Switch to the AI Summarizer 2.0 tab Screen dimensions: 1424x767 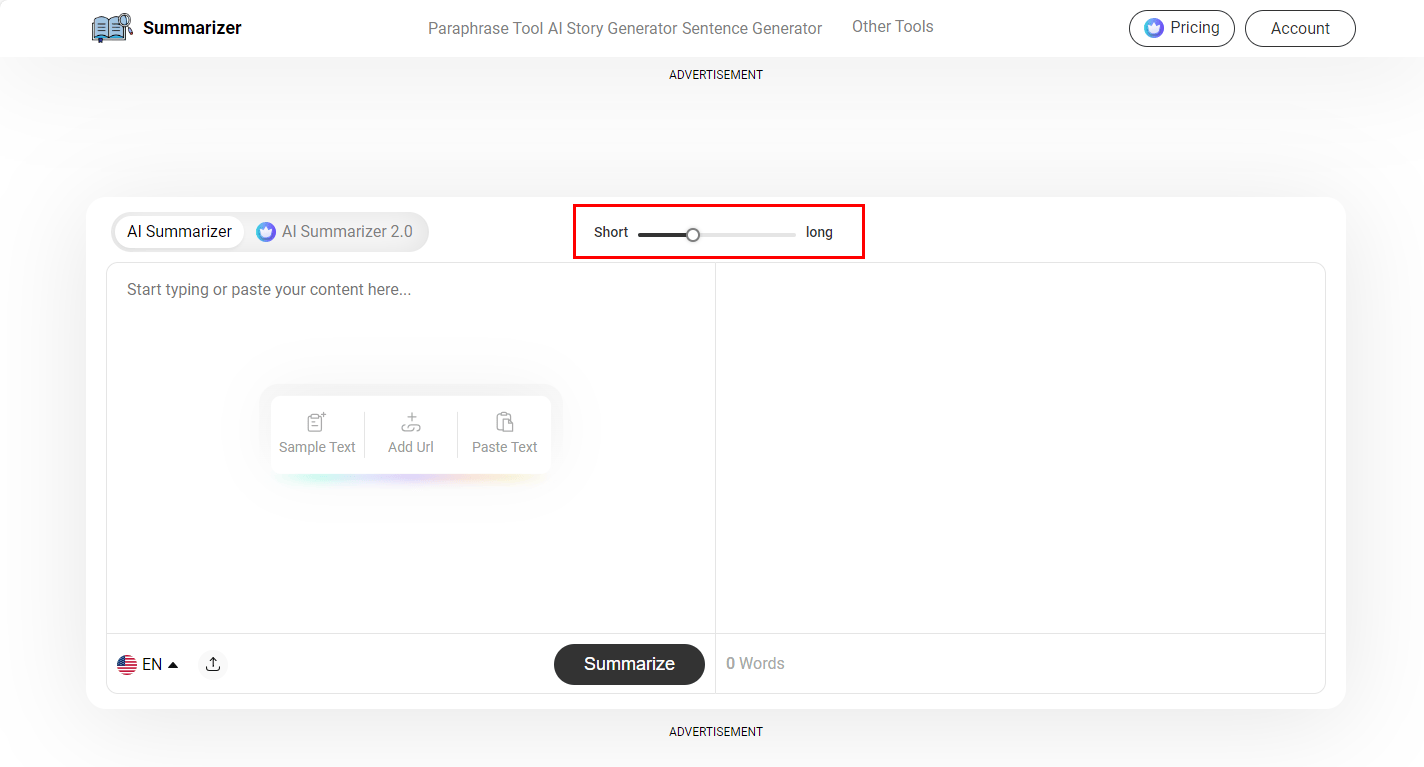336,232
